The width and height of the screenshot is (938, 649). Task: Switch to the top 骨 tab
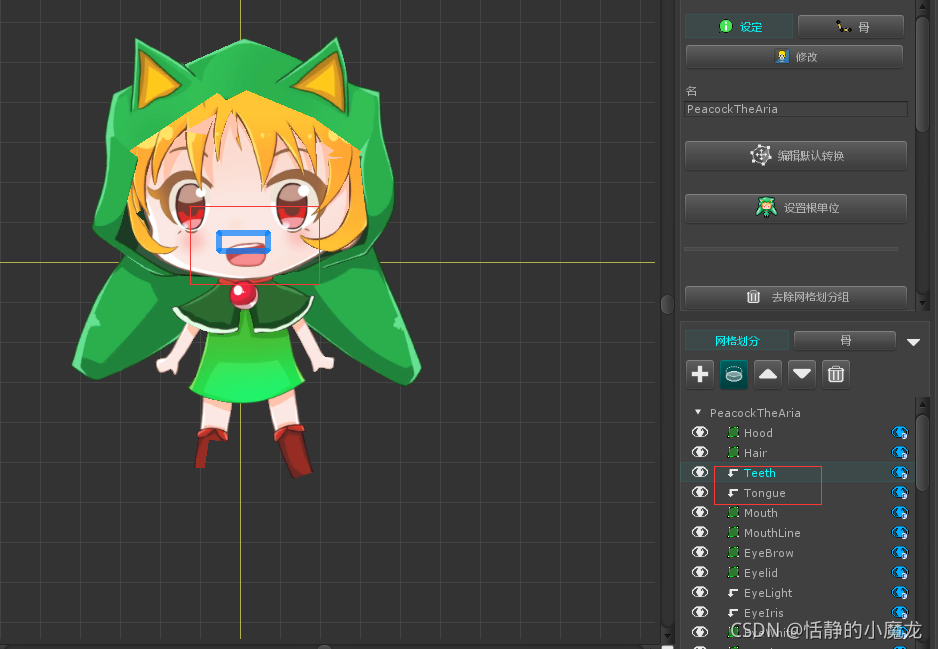pos(851,27)
